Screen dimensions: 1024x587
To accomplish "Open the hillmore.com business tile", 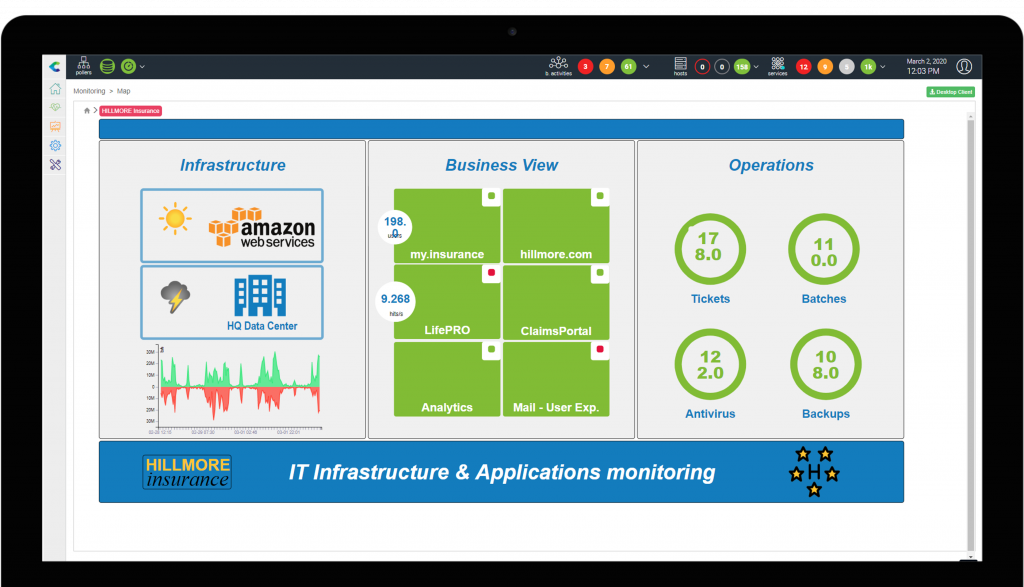I will [x=556, y=226].
